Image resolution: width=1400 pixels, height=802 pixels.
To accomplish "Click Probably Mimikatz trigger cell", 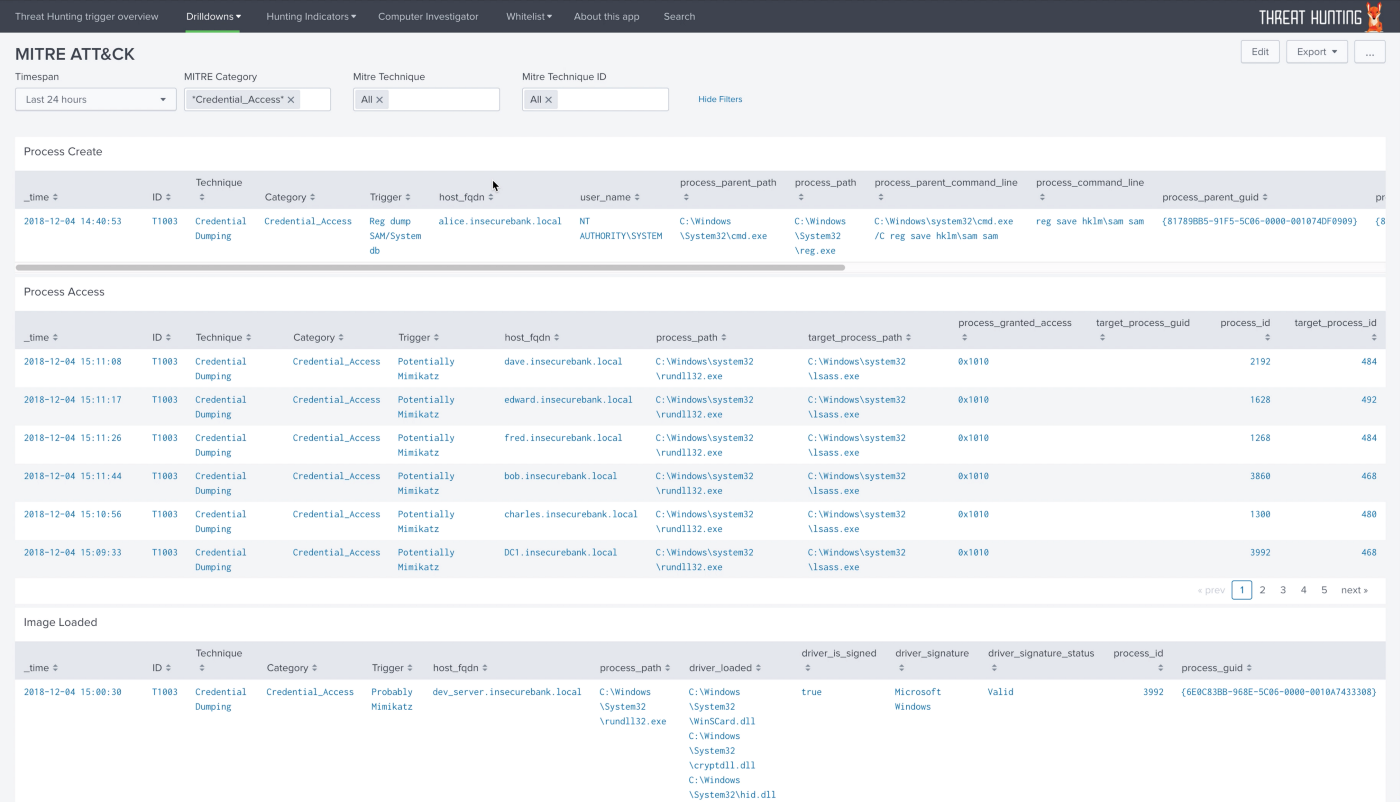I will [x=392, y=699].
